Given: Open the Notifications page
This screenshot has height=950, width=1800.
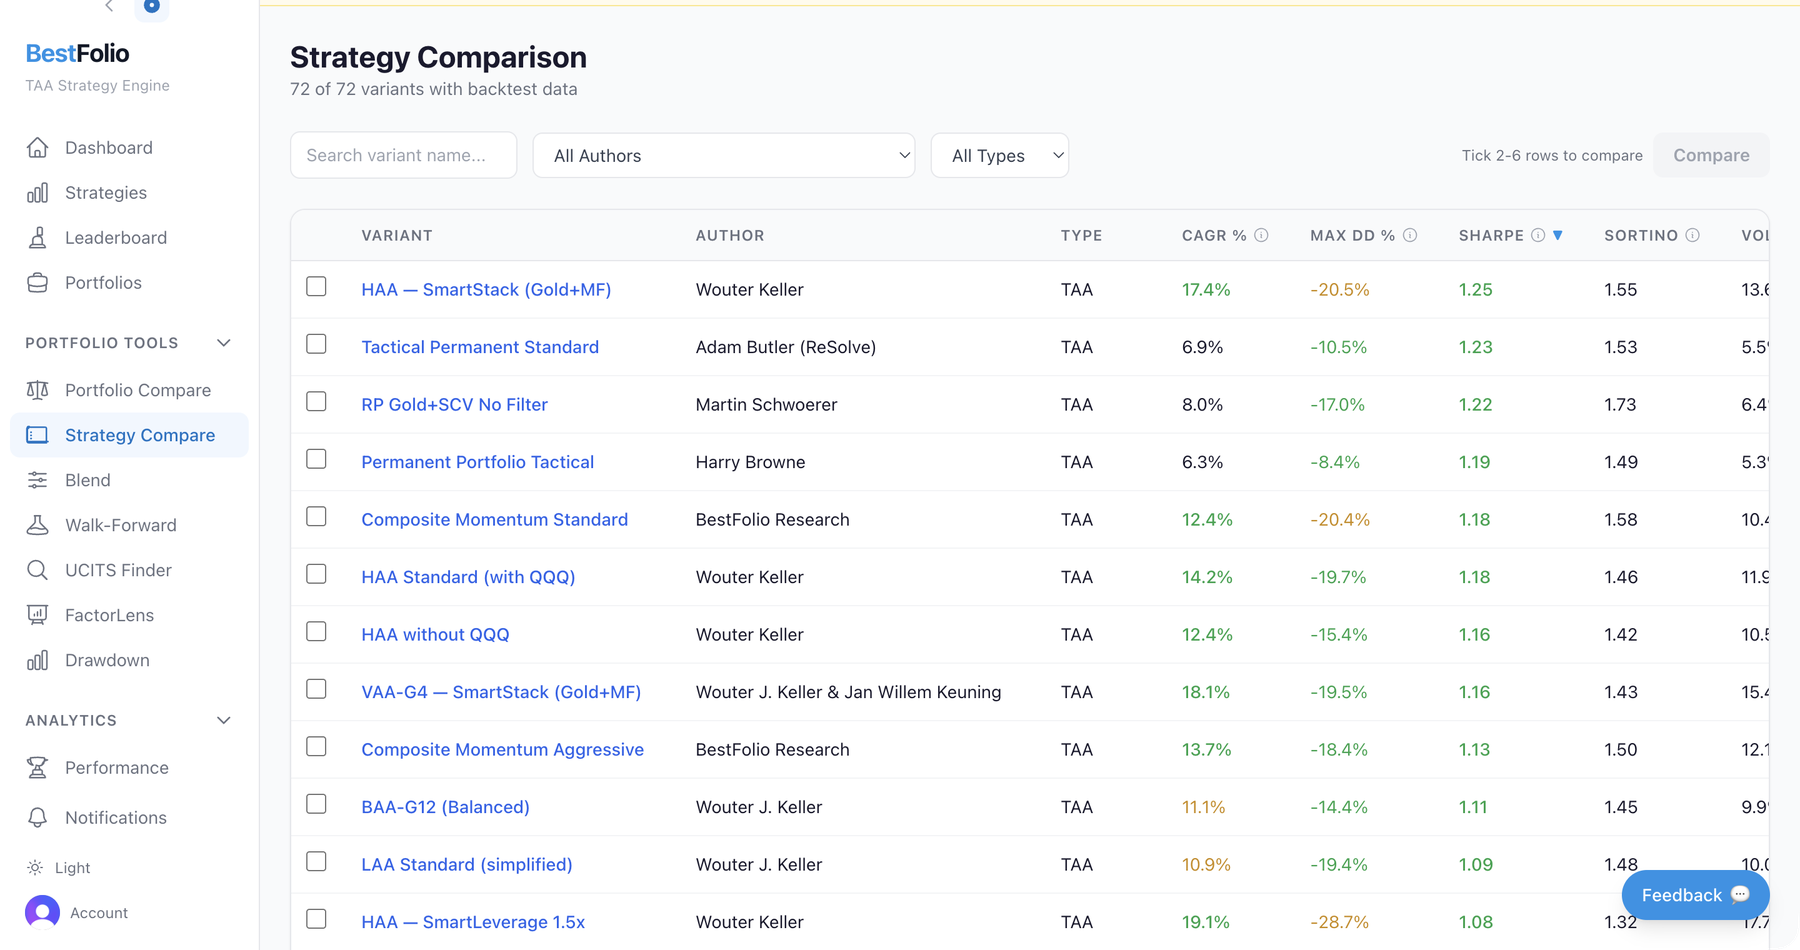Looking at the screenshot, I should click(x=115, y=817).
